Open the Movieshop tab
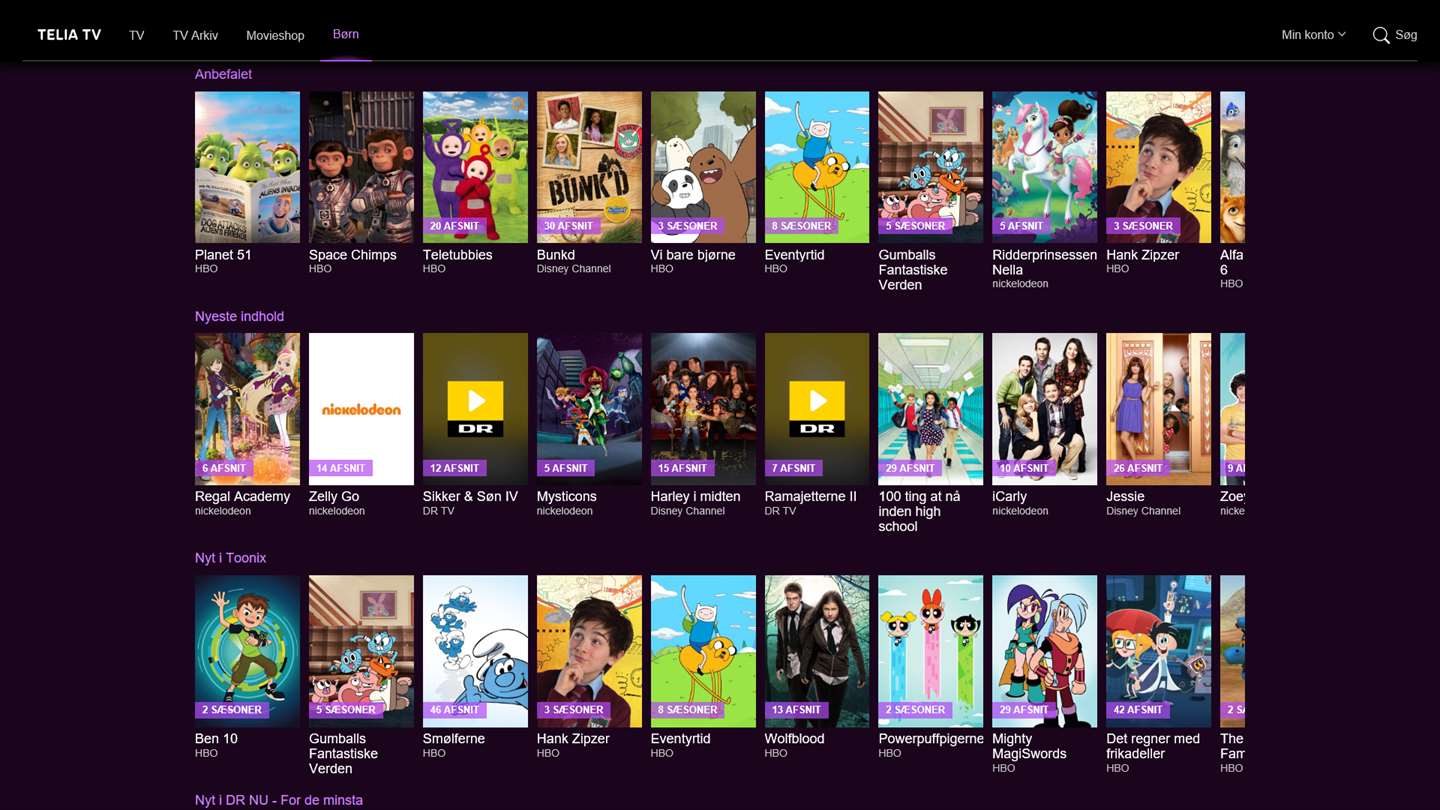 [x=275, y=35]
